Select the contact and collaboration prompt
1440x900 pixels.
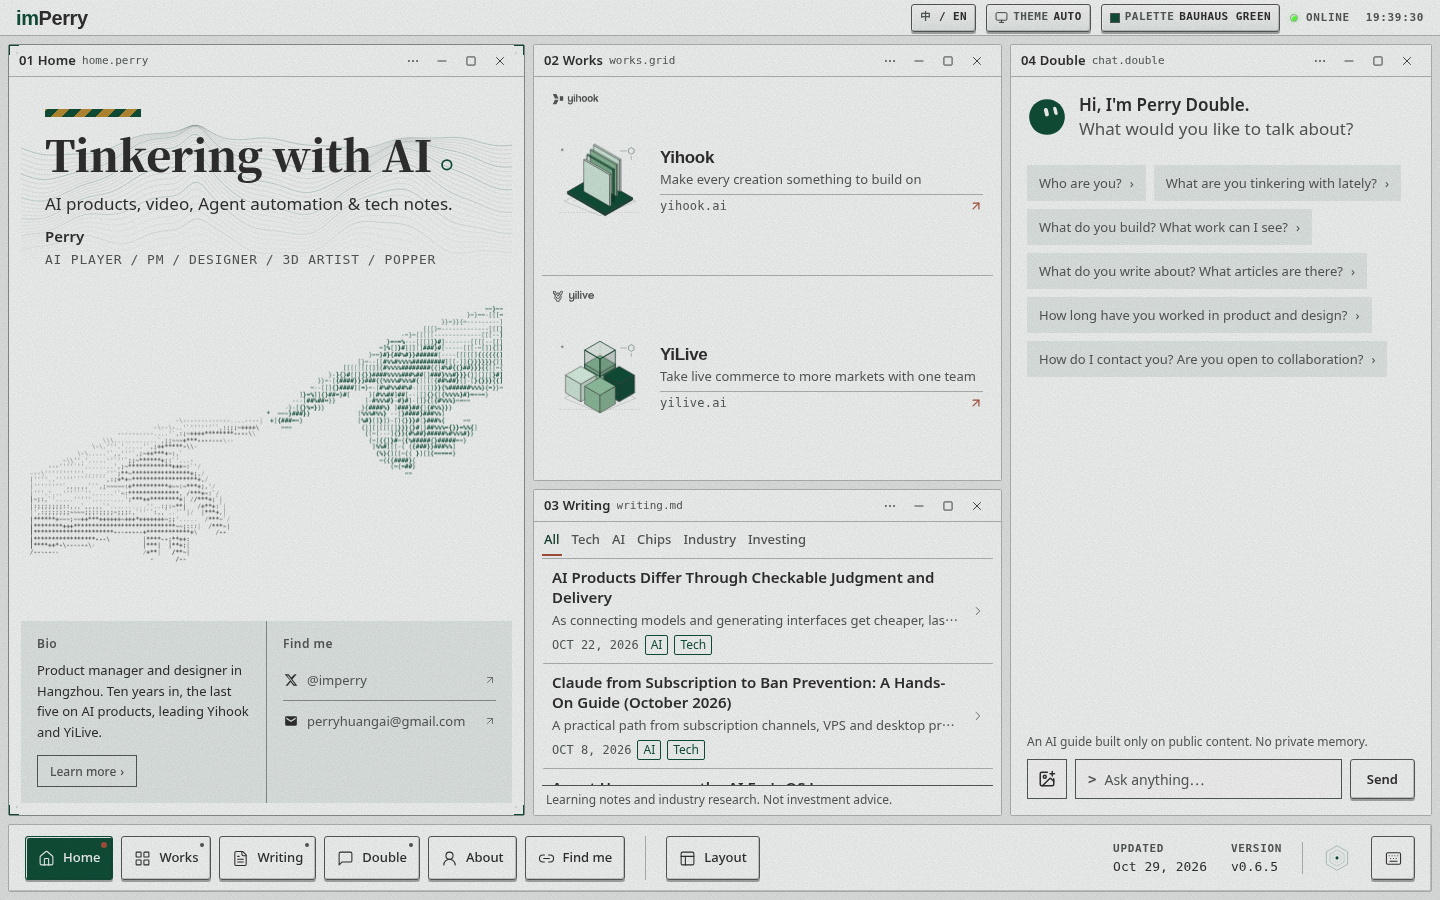coord(1207,359)
